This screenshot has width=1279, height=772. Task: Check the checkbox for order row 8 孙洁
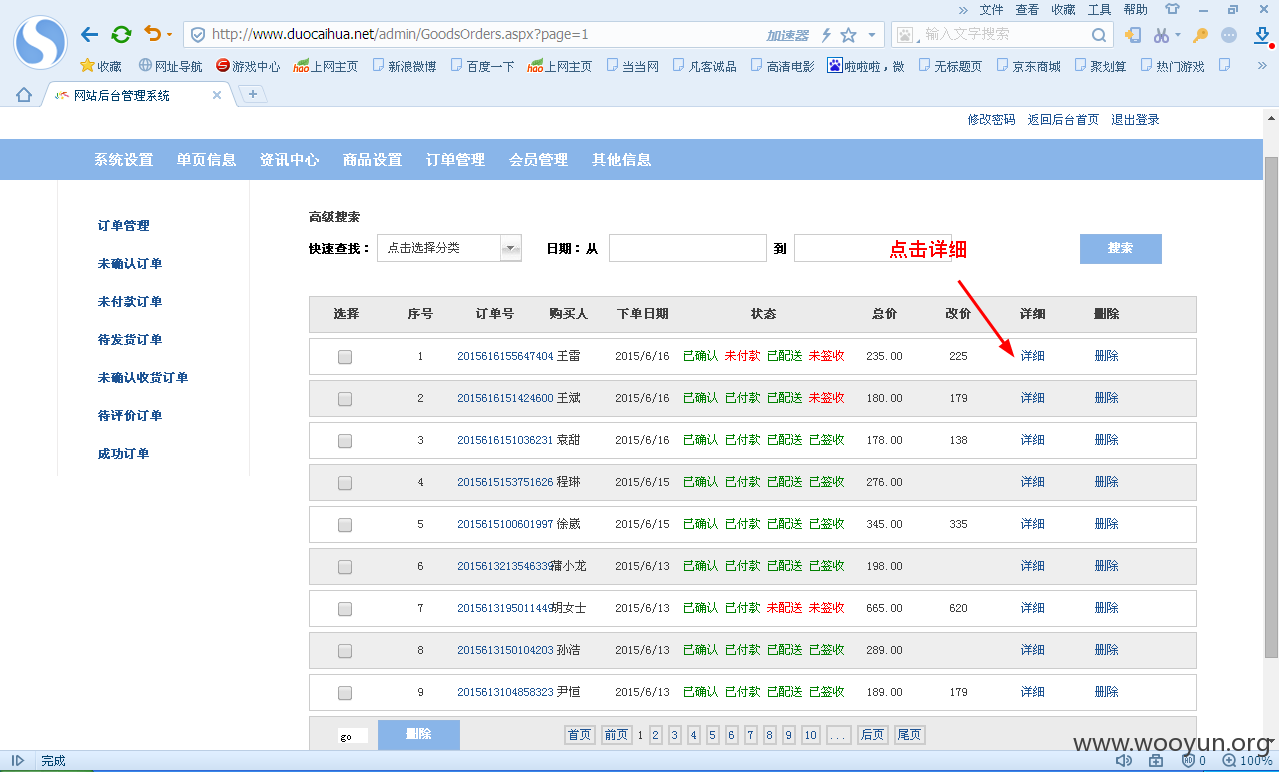[x=345, y=651]
